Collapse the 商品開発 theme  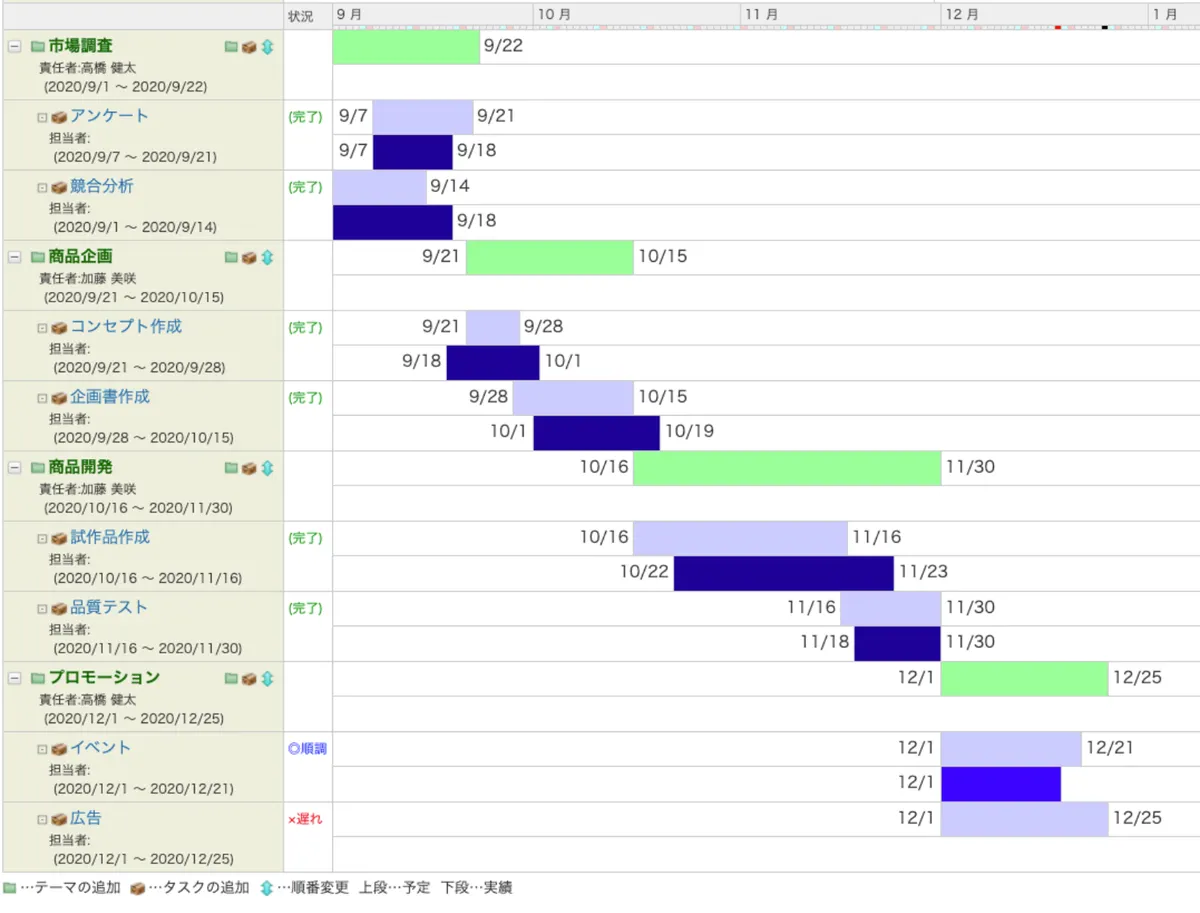click(14, 468)
